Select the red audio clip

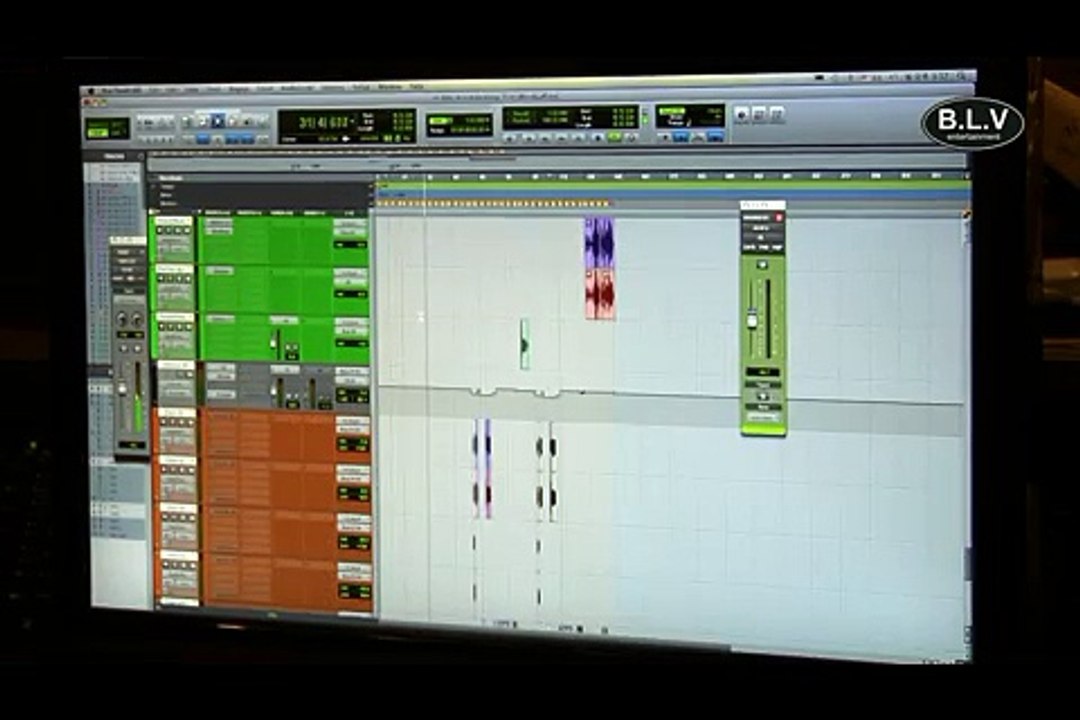point(599,295)
